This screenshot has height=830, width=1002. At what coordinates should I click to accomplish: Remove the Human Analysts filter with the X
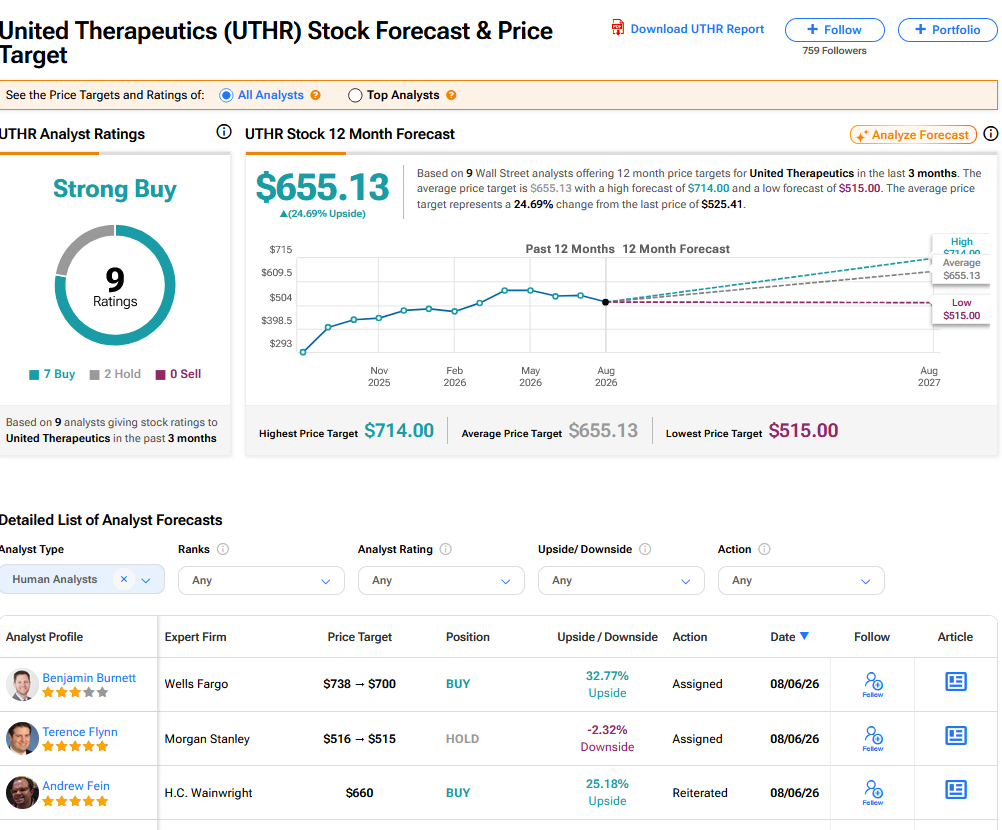[x=124, y=579]
